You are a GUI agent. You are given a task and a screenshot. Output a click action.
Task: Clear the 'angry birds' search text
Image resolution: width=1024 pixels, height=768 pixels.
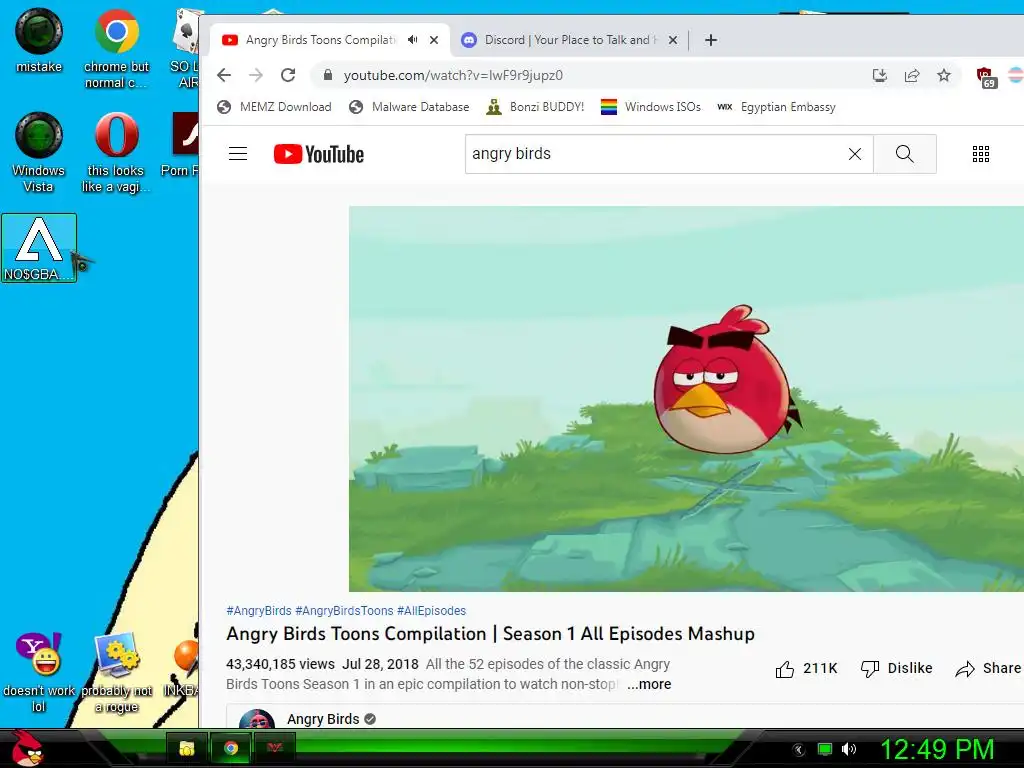(855, 154)
